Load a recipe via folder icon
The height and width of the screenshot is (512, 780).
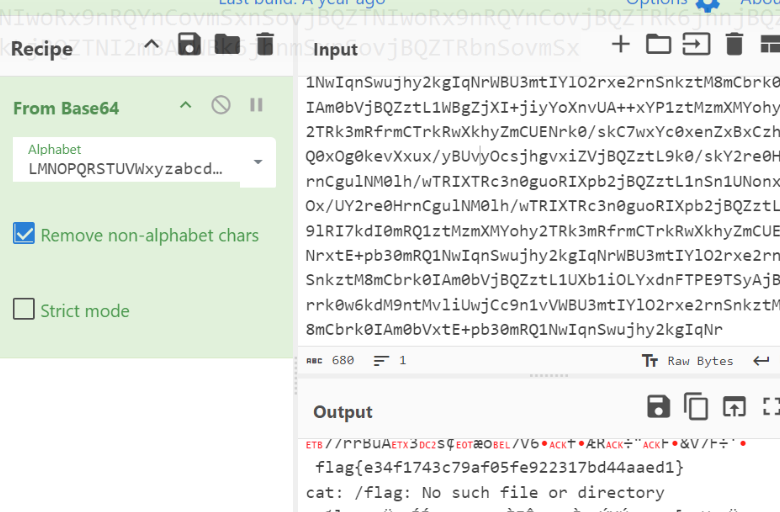(x=227, y=44)
